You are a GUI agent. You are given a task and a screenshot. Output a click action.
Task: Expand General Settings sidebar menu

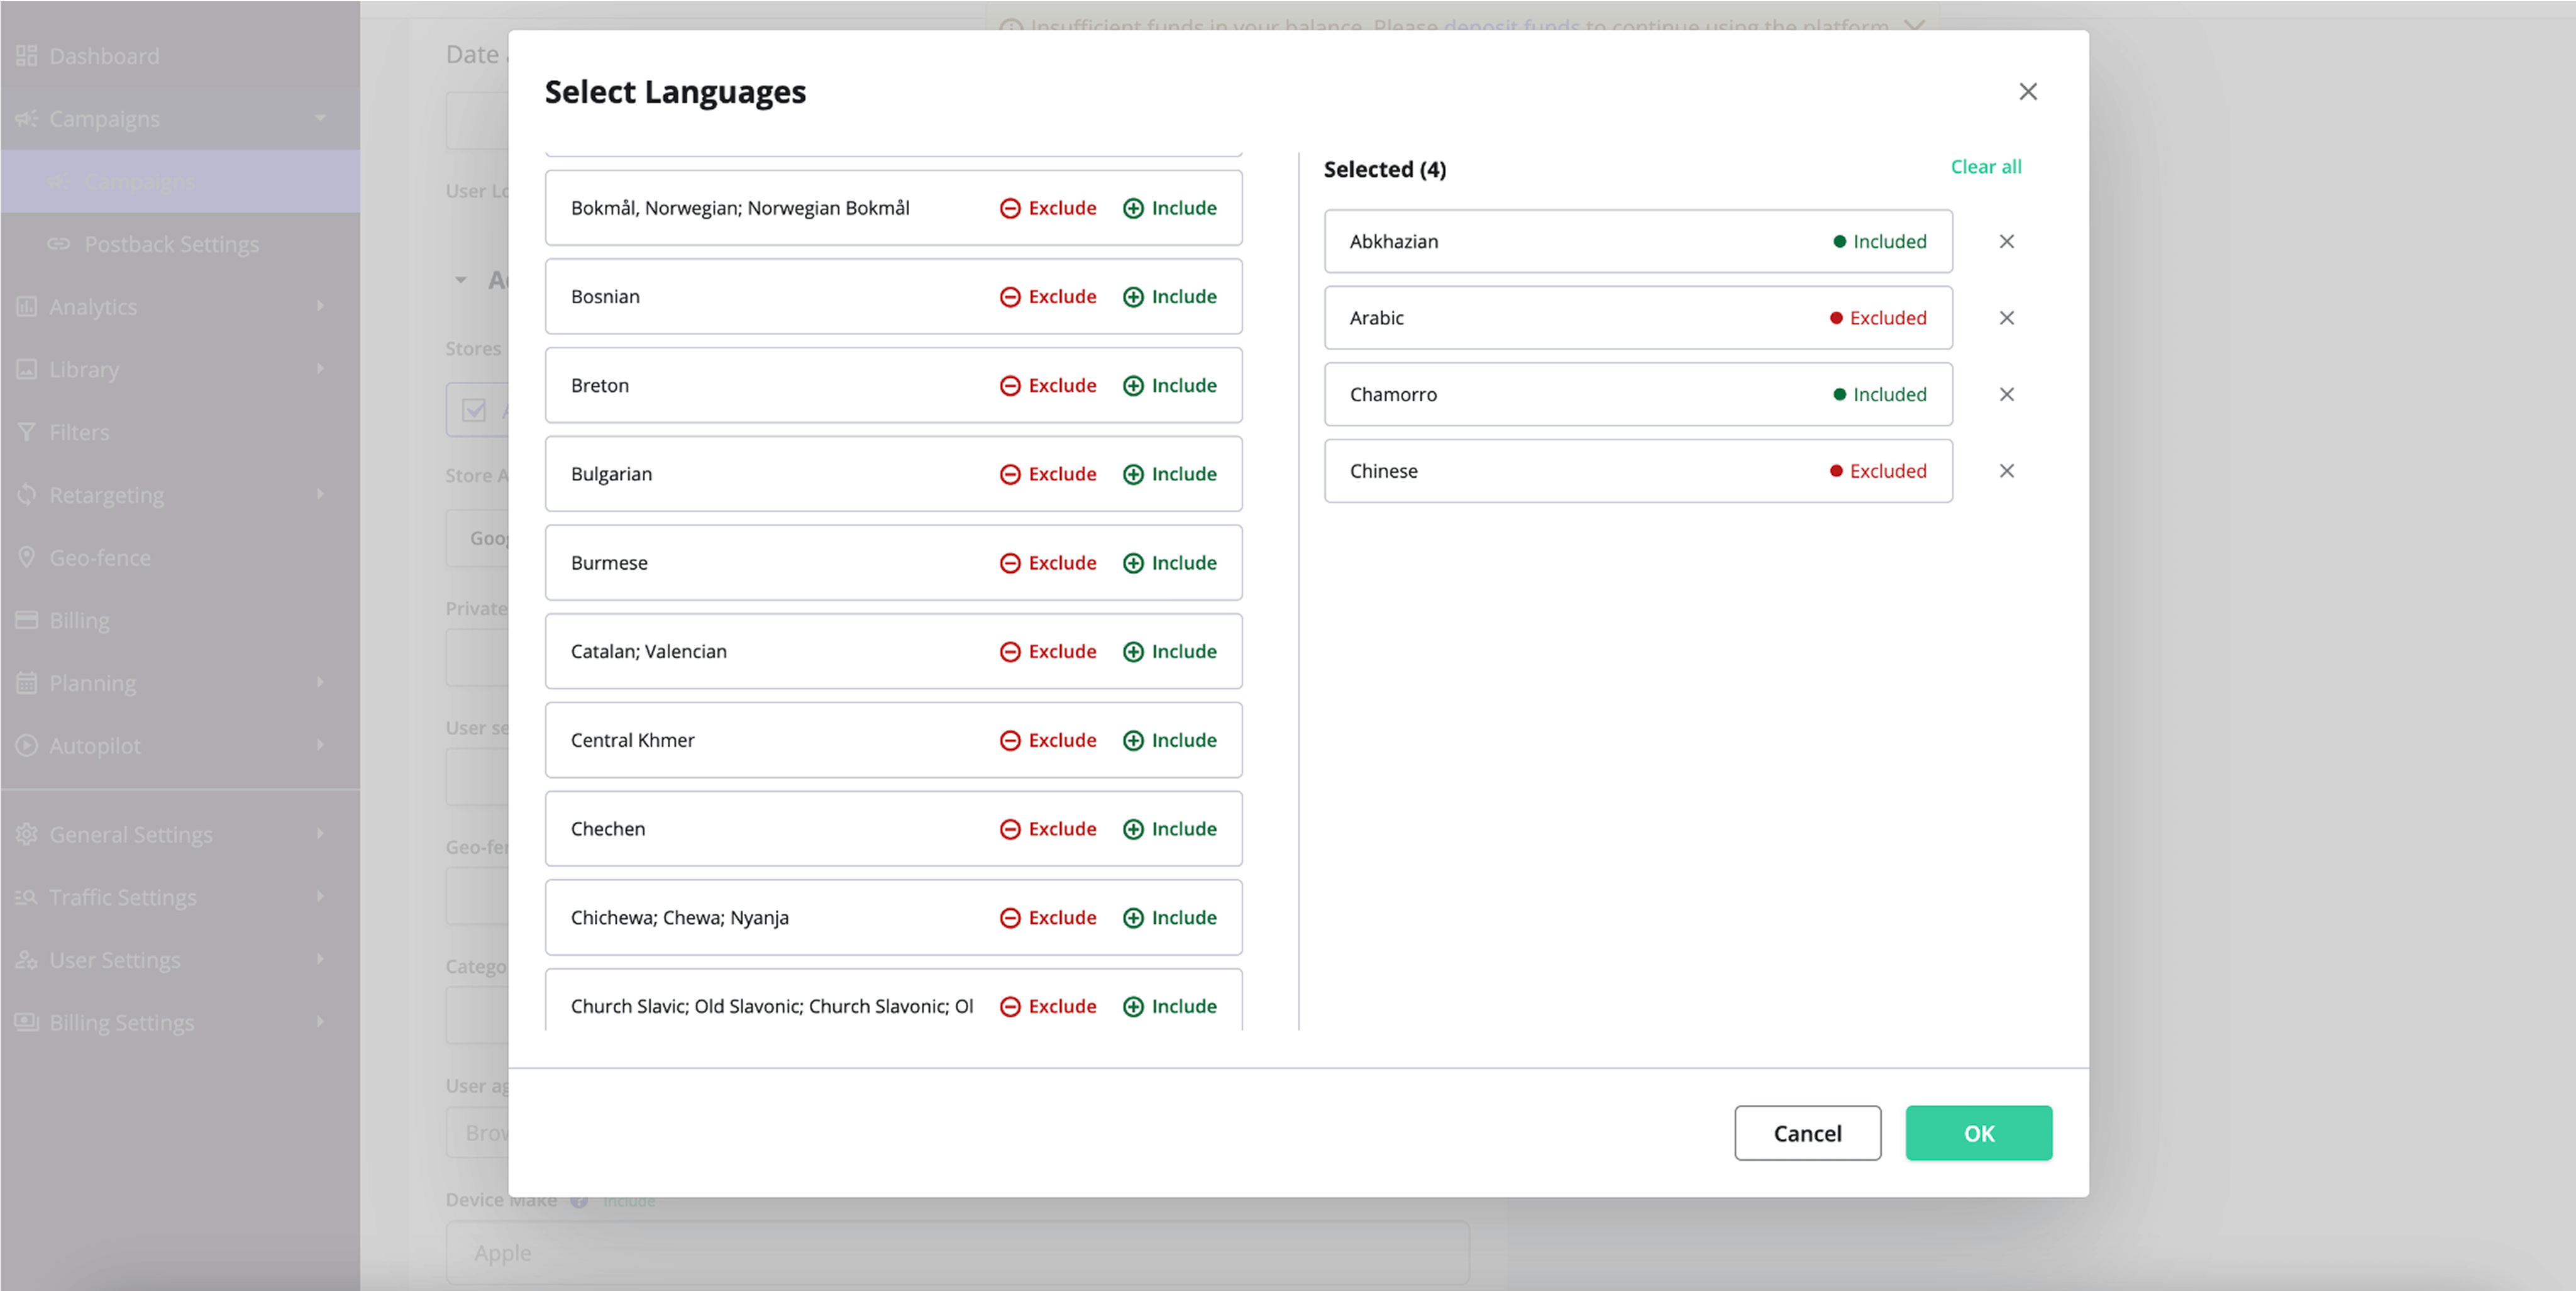pos(180,835)
